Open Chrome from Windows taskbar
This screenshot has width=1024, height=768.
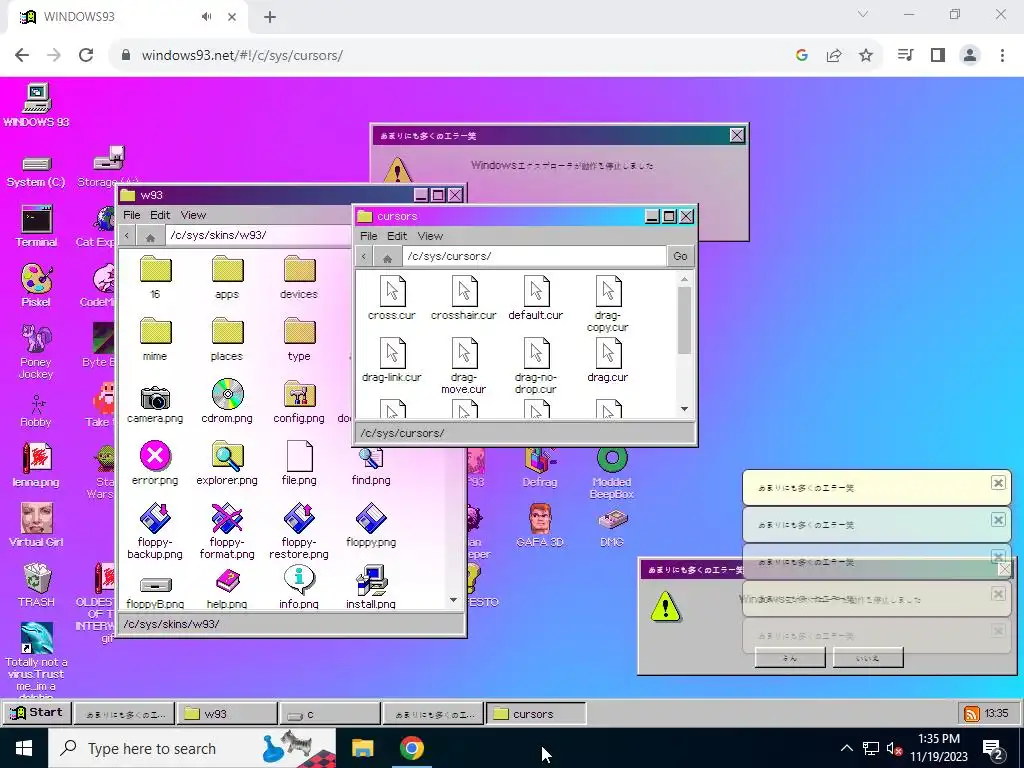click(411, 748)
